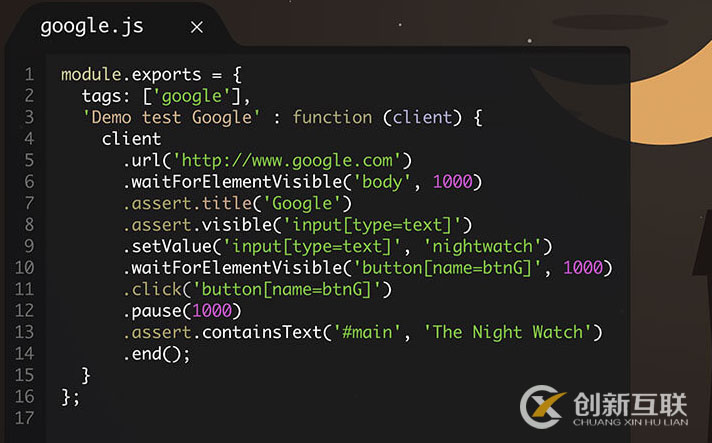Click the .url method call
Screen dimensions: 712x443
pos(141,160)
